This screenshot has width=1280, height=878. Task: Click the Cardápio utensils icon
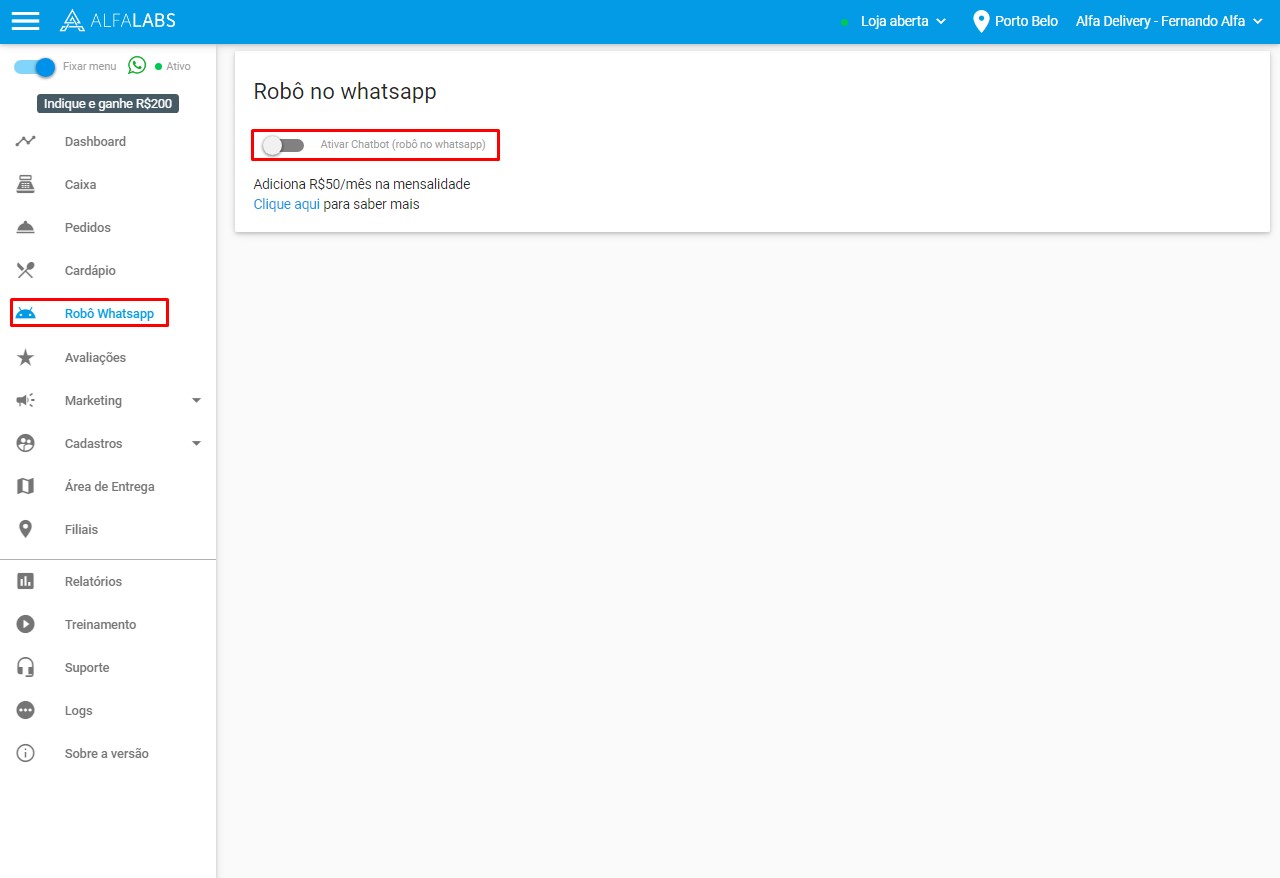tap(26, 271)
